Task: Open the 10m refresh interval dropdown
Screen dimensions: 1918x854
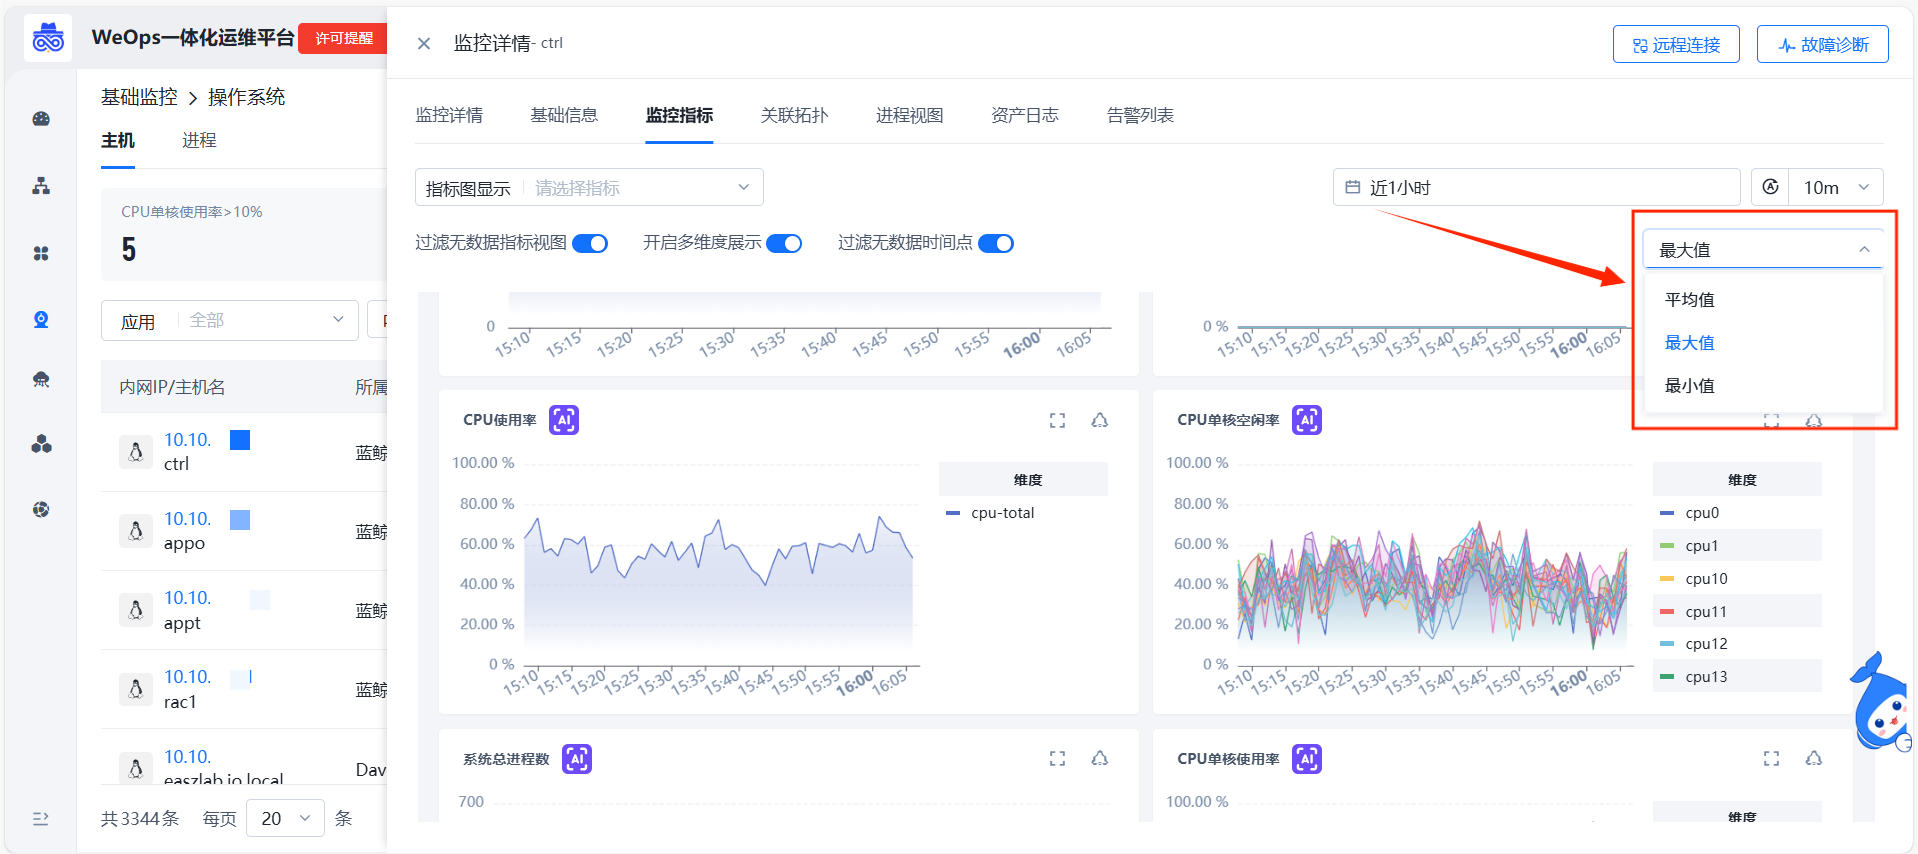Action: click(x=1835, y=188)
